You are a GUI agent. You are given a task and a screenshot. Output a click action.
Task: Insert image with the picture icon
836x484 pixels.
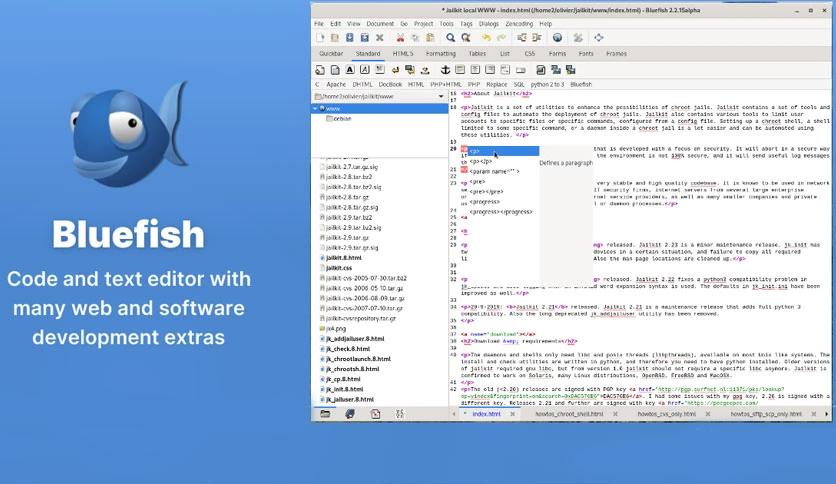tap(541, 70)
